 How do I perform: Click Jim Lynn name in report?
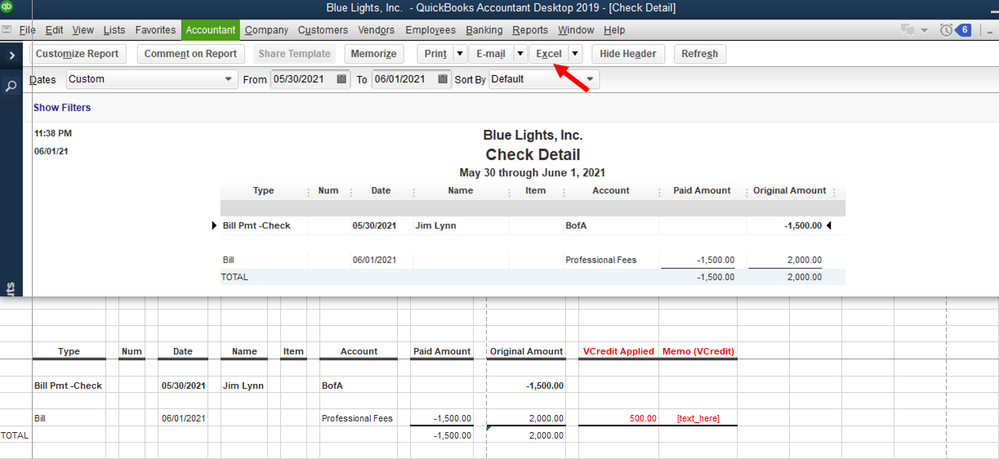pyautogui.click(x=435, y=226)
